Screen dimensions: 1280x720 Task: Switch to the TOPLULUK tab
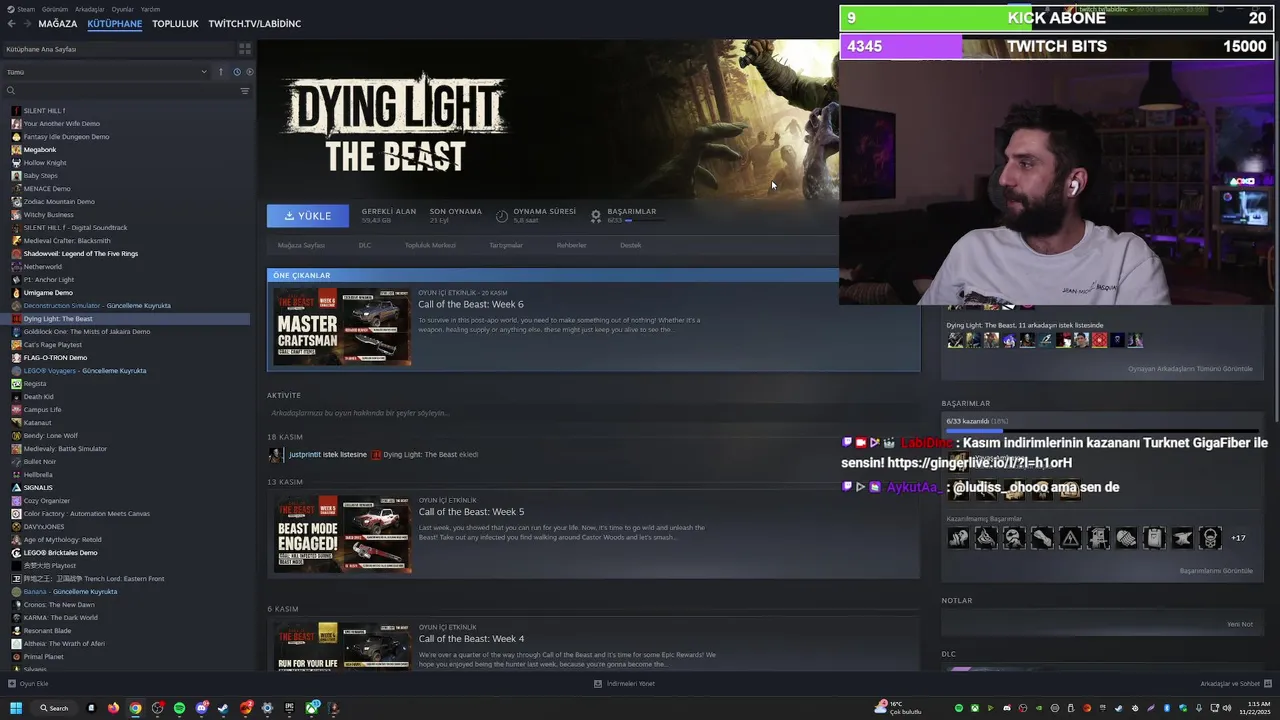175,23
